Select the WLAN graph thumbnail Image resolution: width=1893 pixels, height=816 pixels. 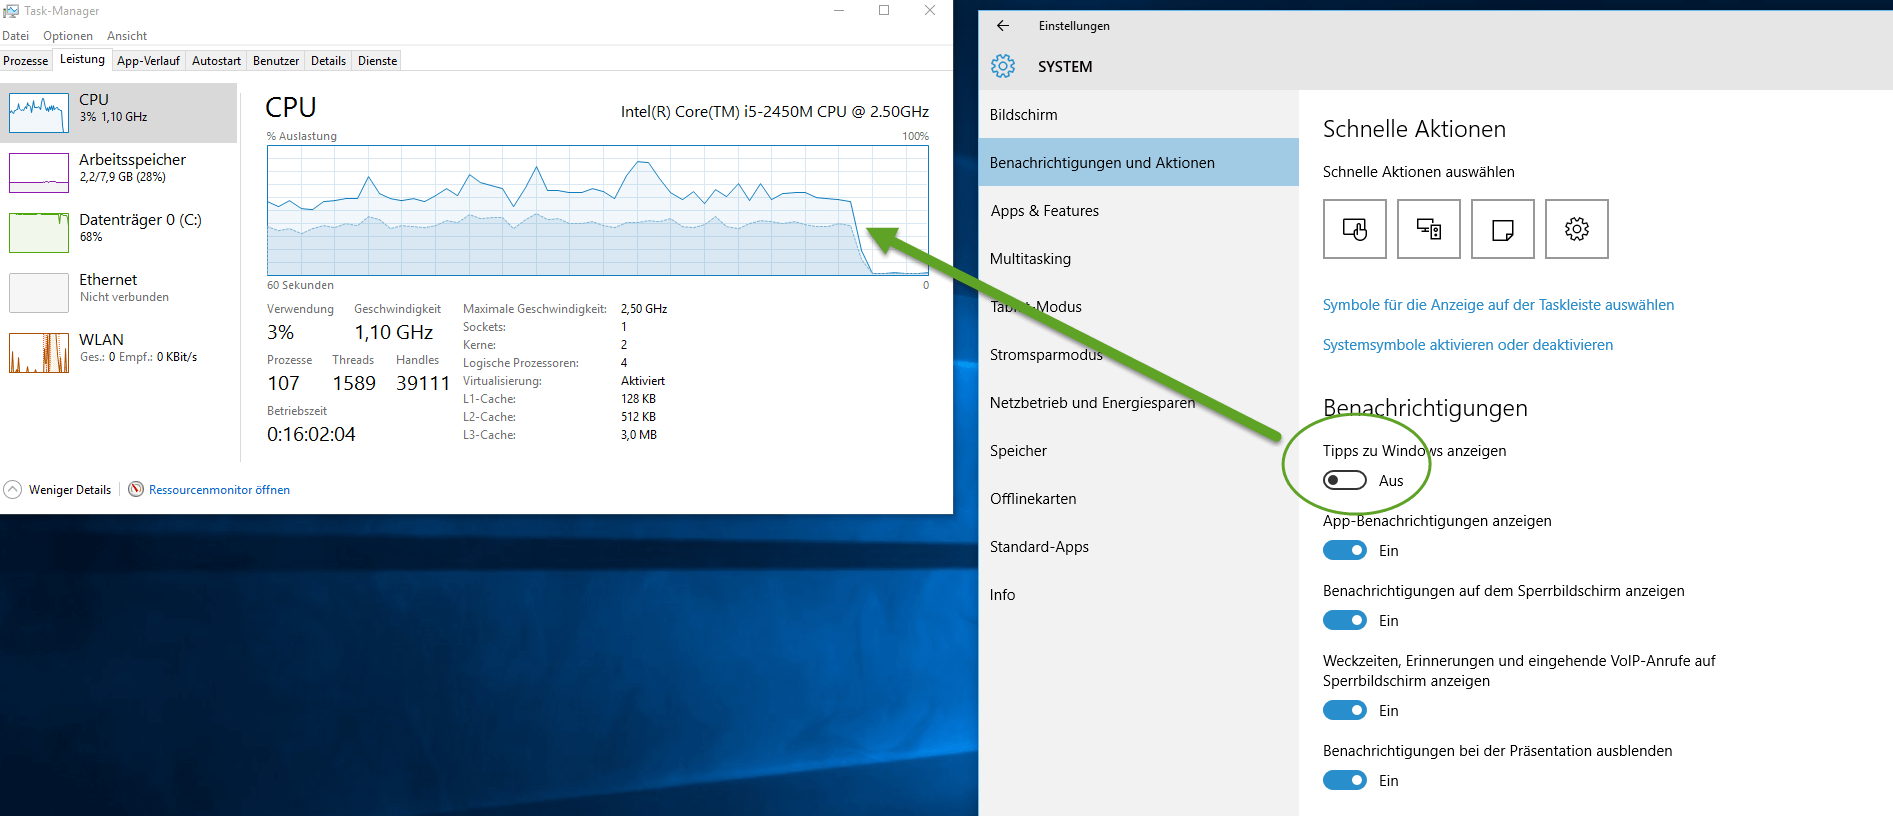coord(39,353)
